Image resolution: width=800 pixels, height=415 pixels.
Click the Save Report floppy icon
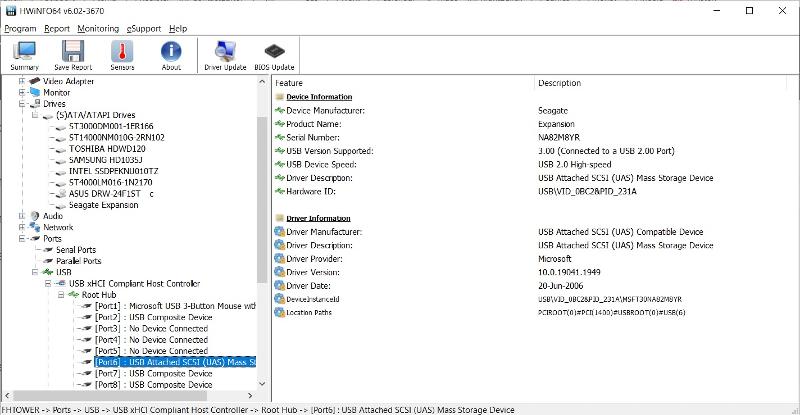73,55
